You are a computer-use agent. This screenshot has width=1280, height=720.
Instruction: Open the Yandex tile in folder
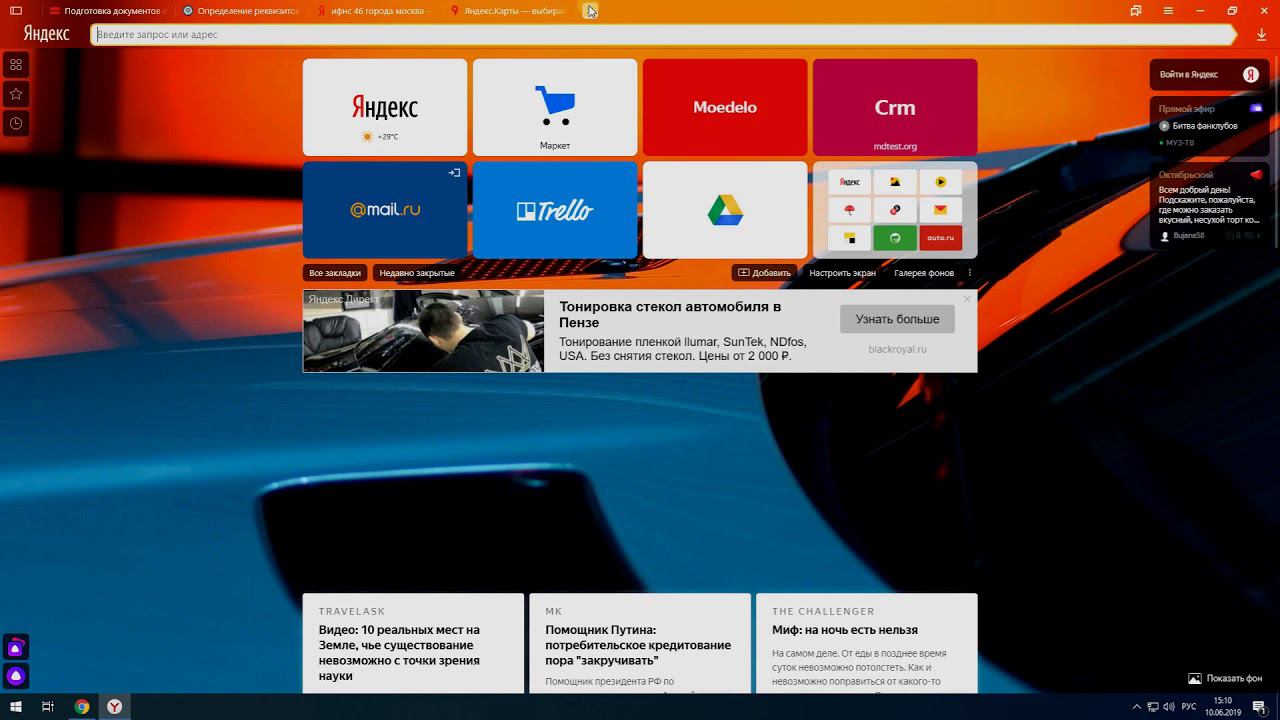[849, 182]
